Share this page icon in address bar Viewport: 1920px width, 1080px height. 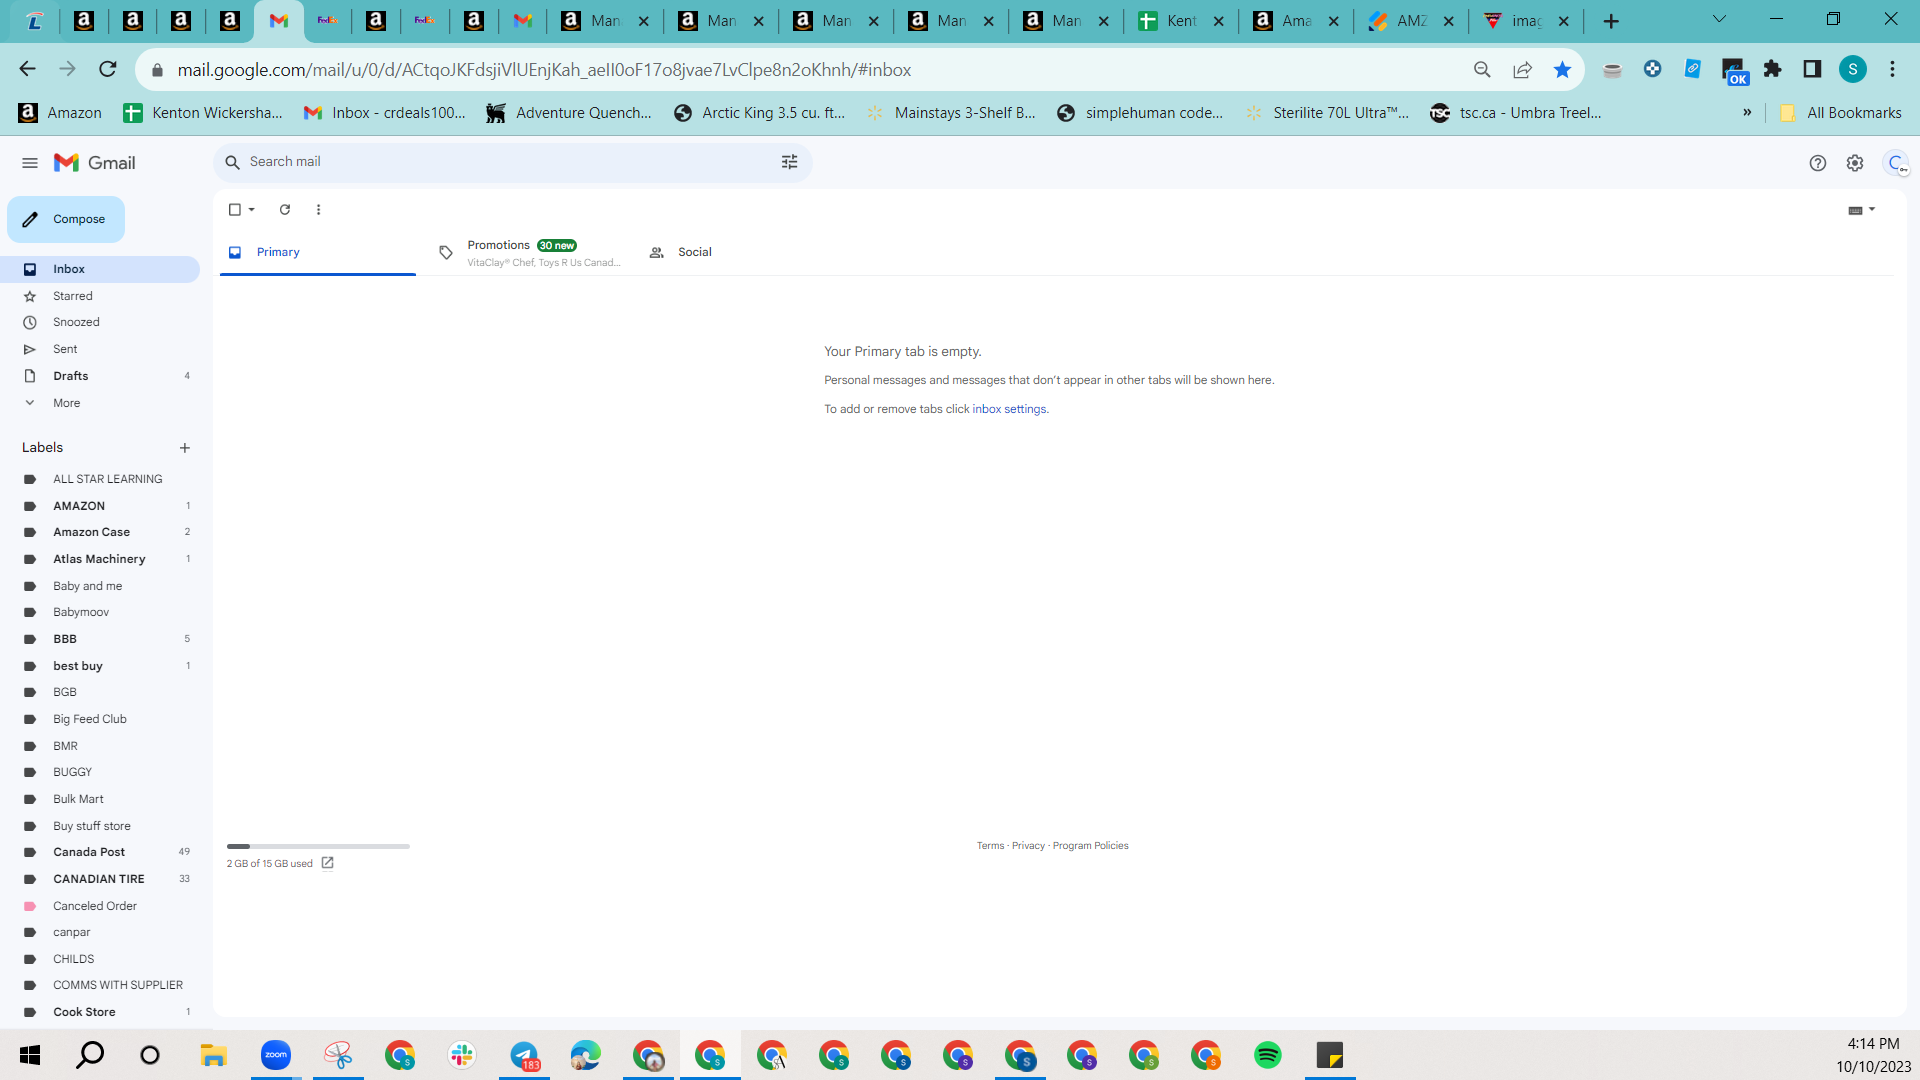[1522, 70]
